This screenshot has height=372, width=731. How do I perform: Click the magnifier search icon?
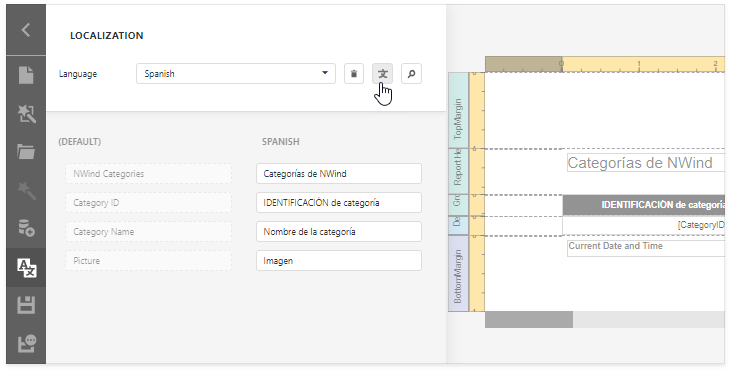coord(411,74)
